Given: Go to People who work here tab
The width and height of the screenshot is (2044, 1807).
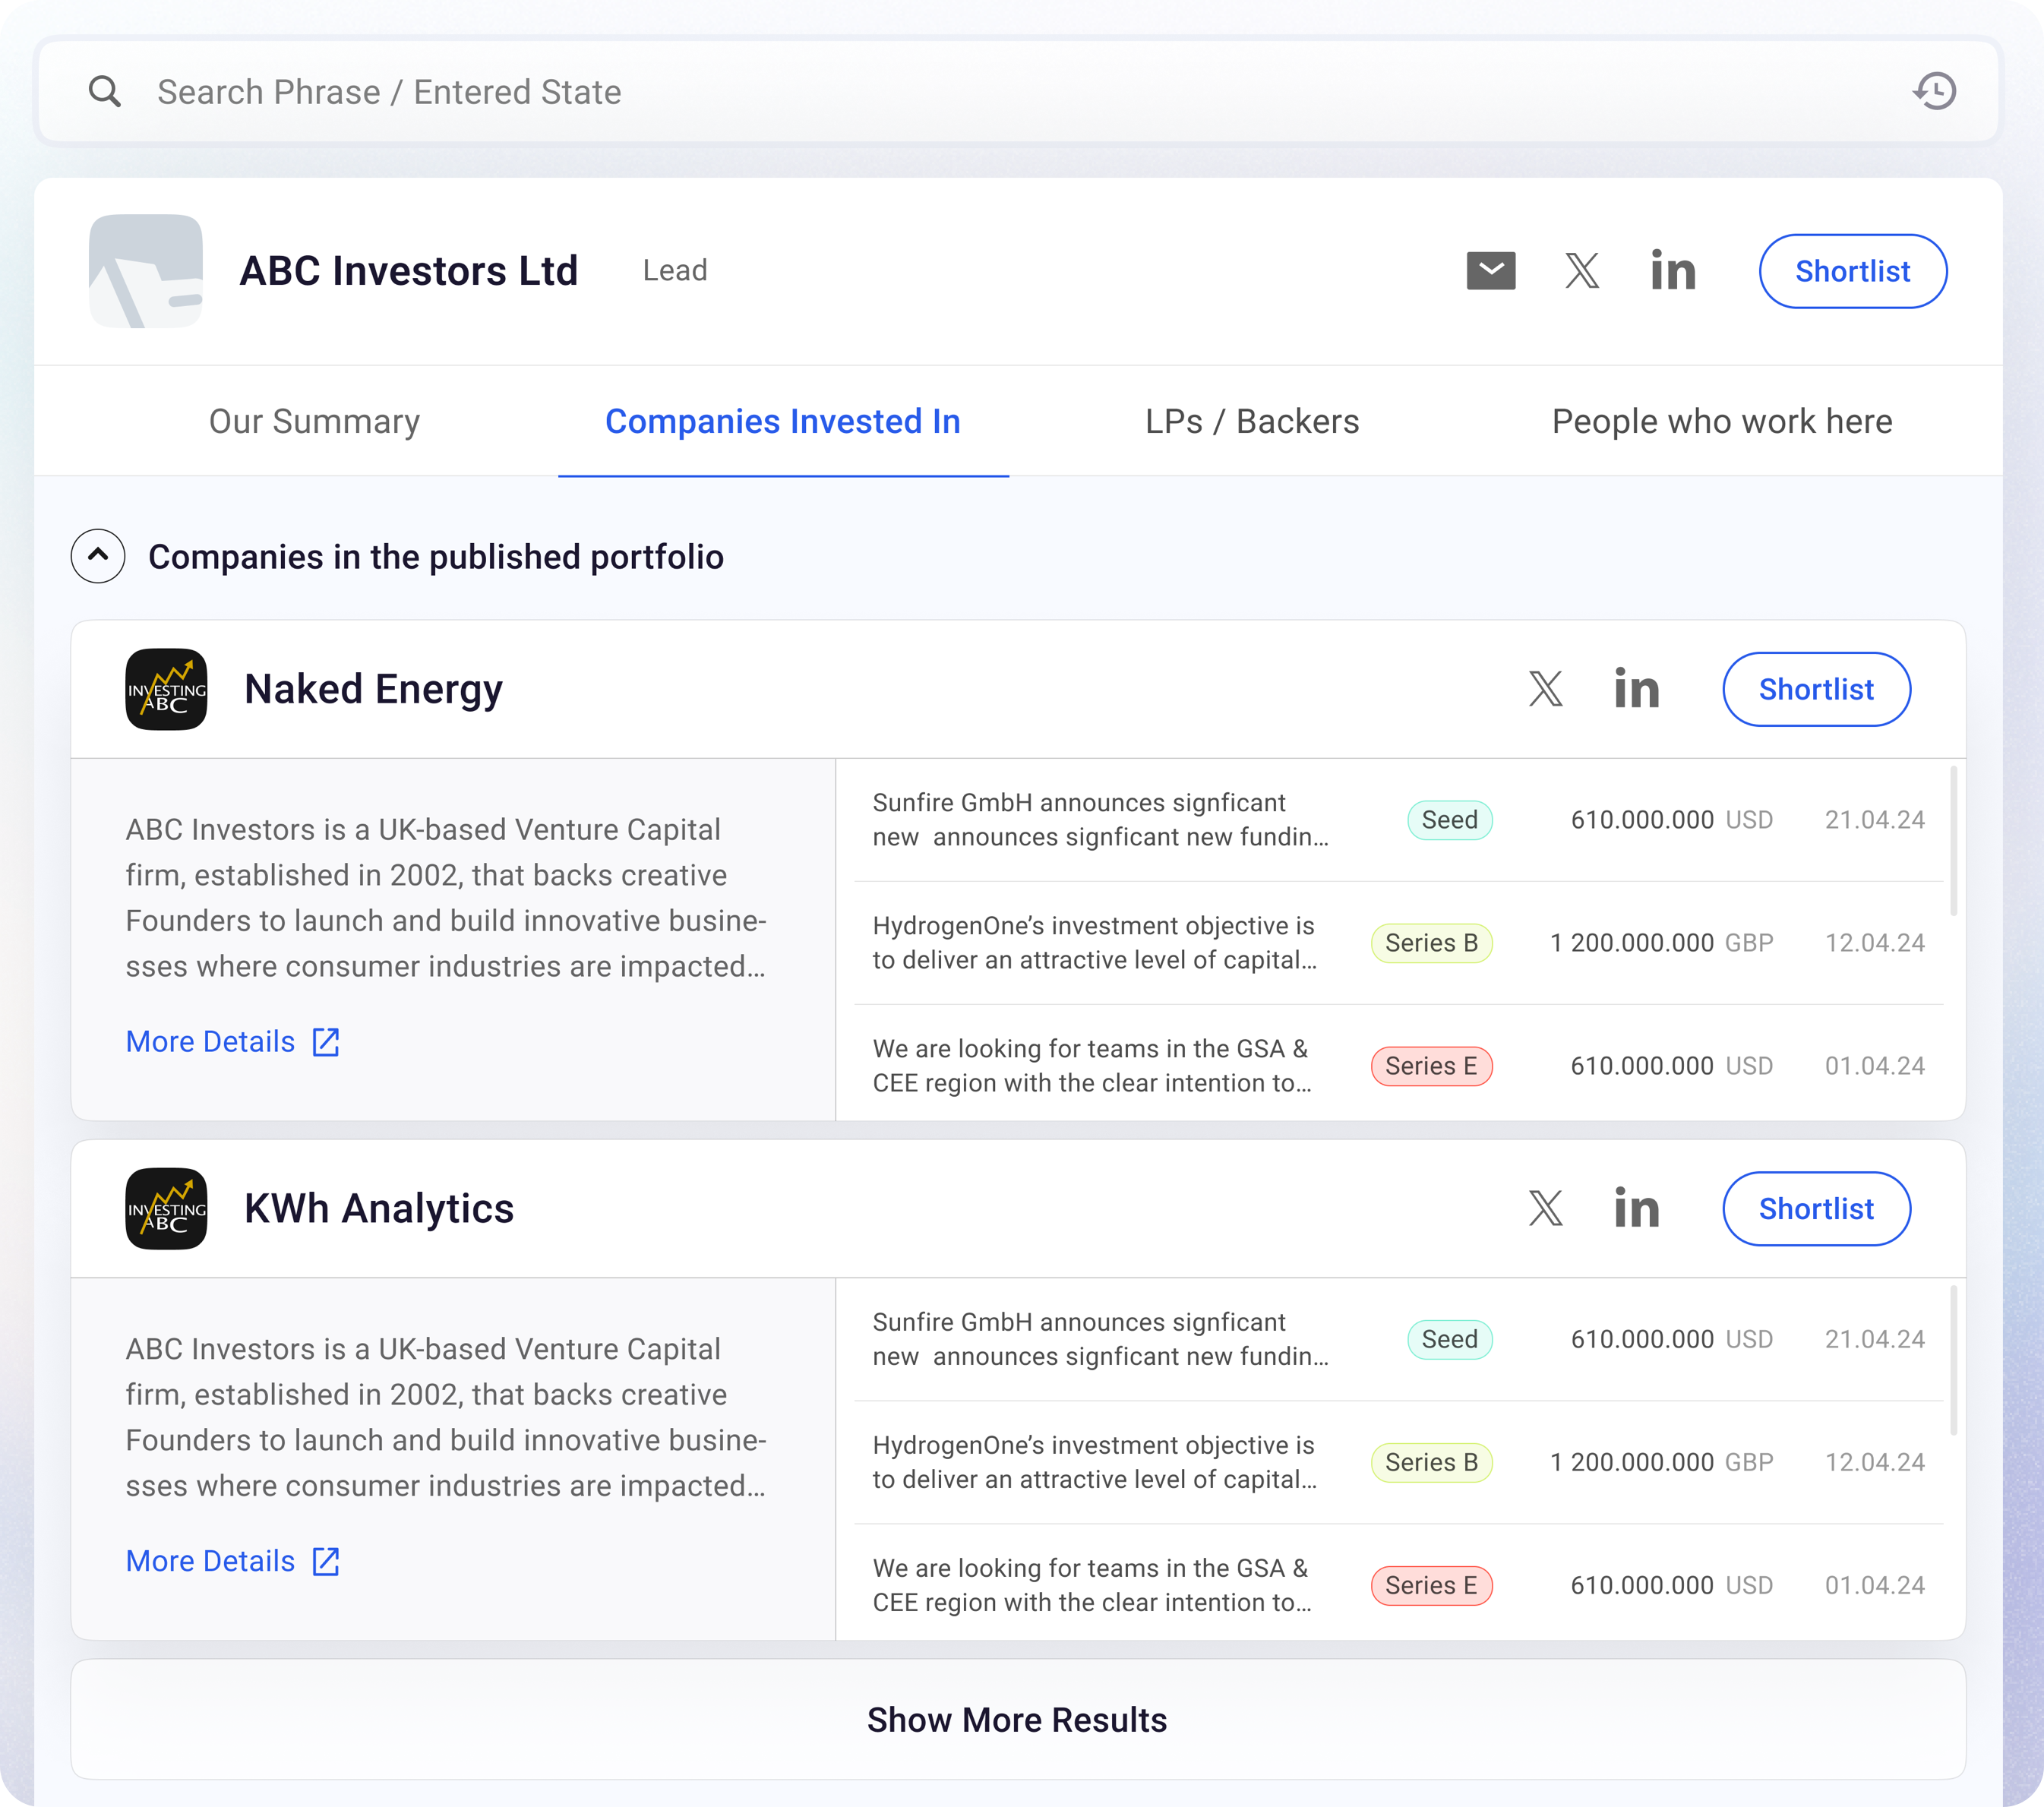Looking at the screenshot, I should pyautogui.click(x=1722, y=421).
